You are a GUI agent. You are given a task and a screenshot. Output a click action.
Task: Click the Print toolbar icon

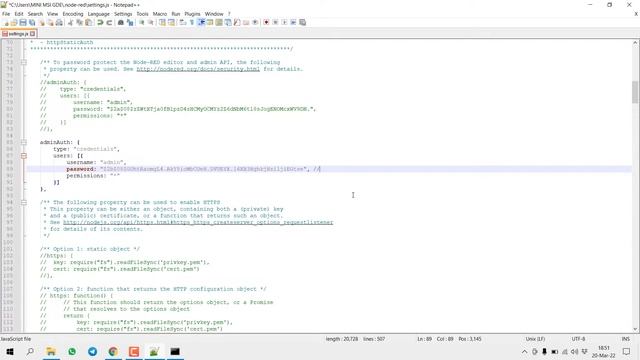[x=59, y=22]
